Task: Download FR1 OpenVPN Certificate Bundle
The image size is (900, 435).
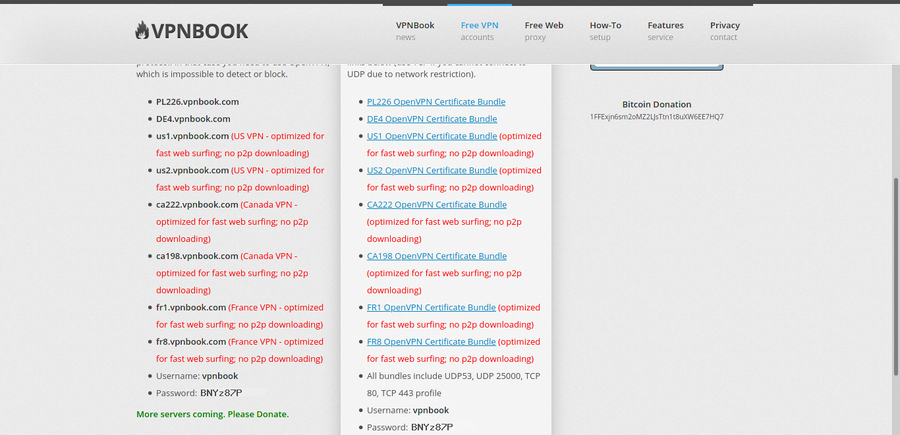Action: 431,307
